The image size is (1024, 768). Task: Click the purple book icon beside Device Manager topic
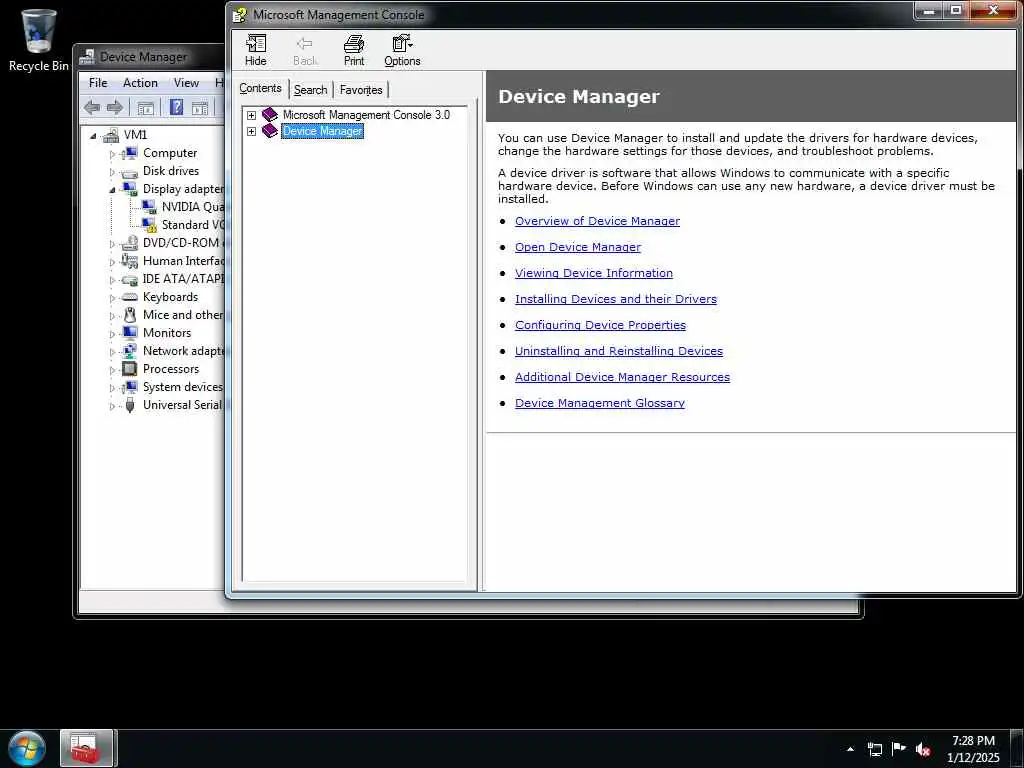270,131
